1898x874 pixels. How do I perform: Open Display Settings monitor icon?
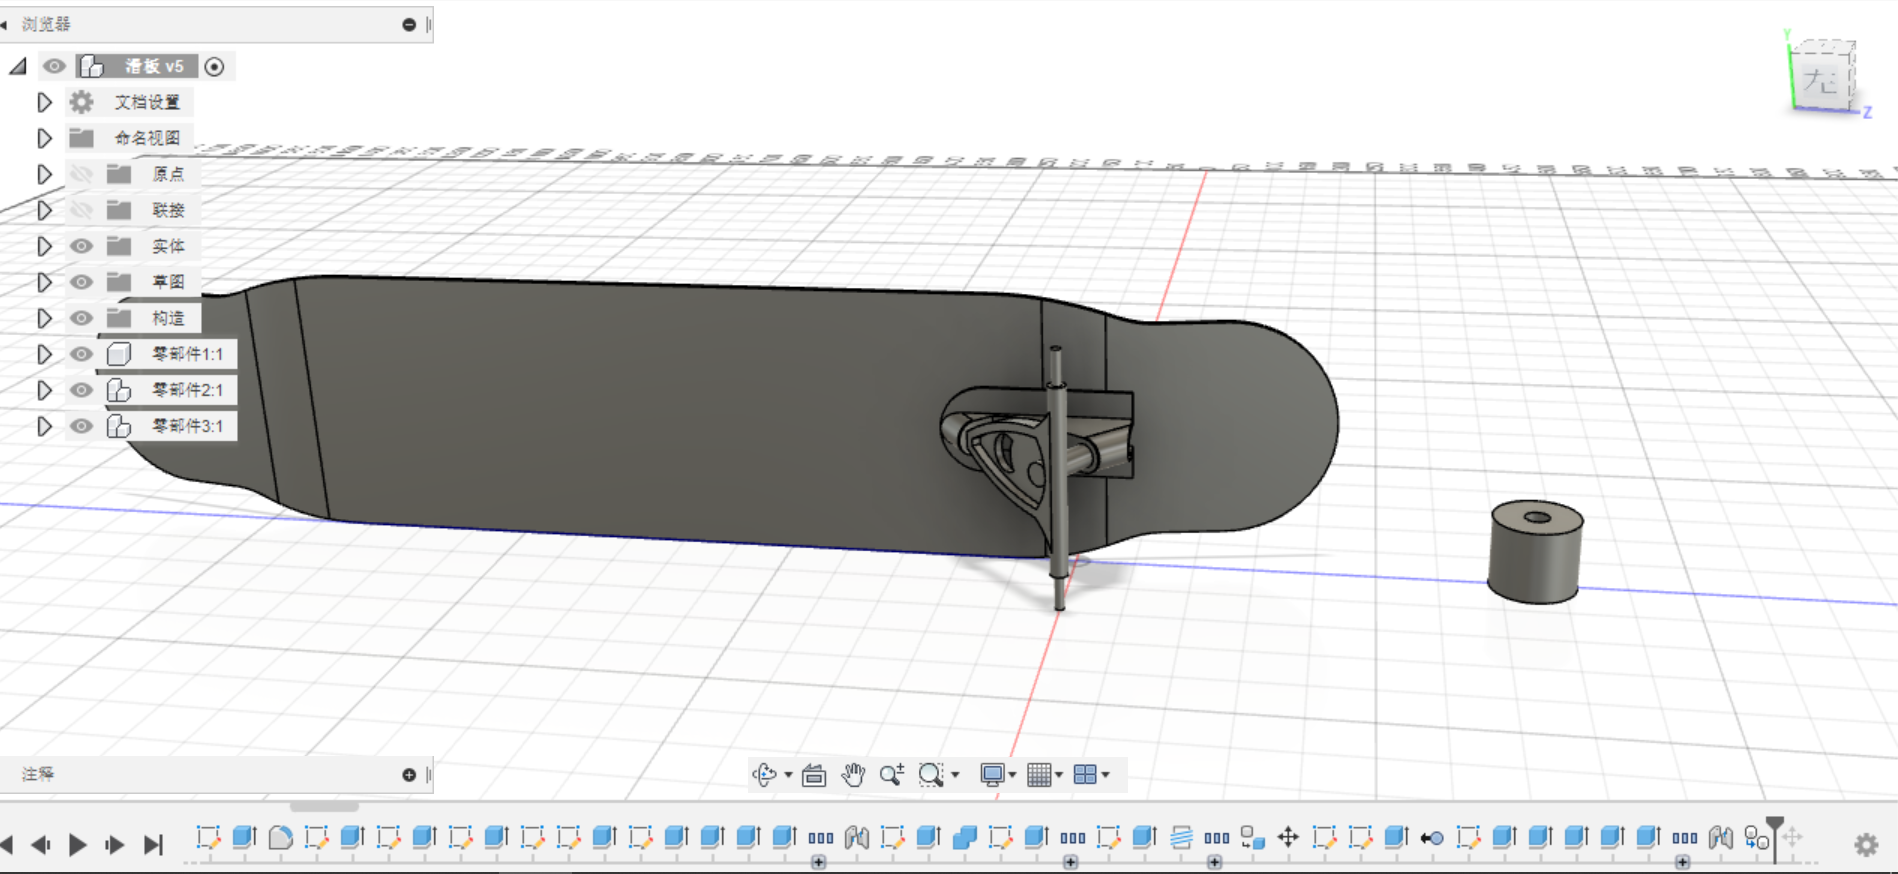tap(992, 775)
